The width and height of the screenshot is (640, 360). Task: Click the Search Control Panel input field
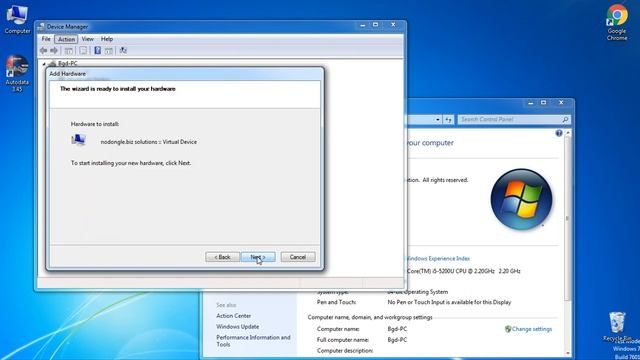click(510, 120)
